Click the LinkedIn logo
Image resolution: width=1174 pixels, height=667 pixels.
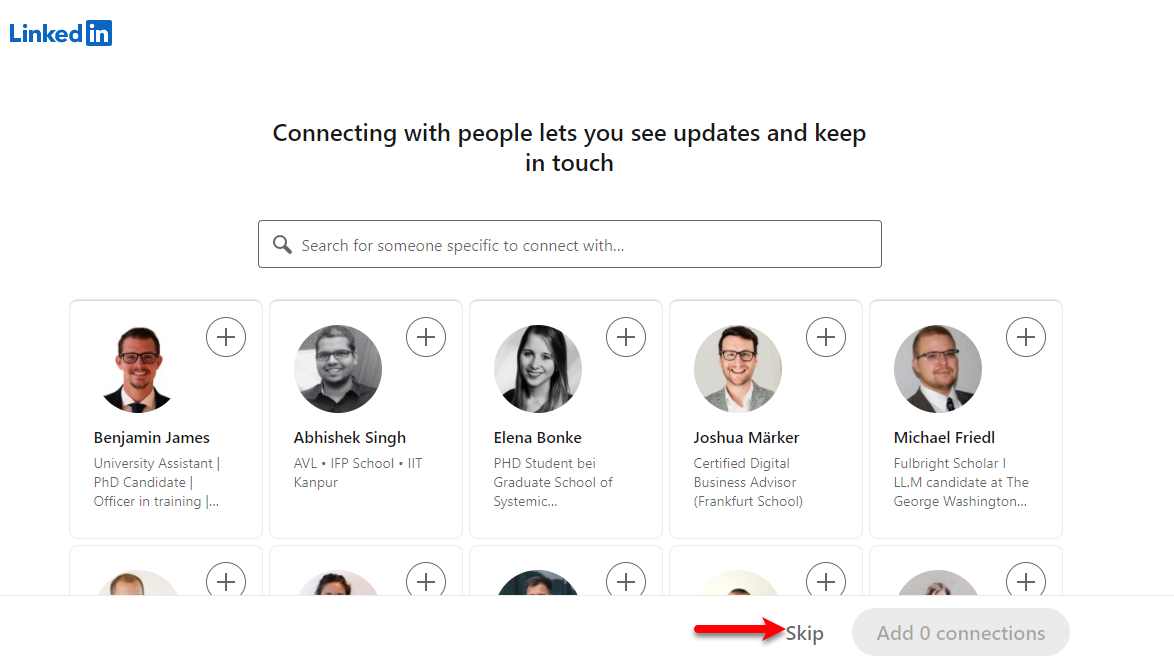coord(61,33)
